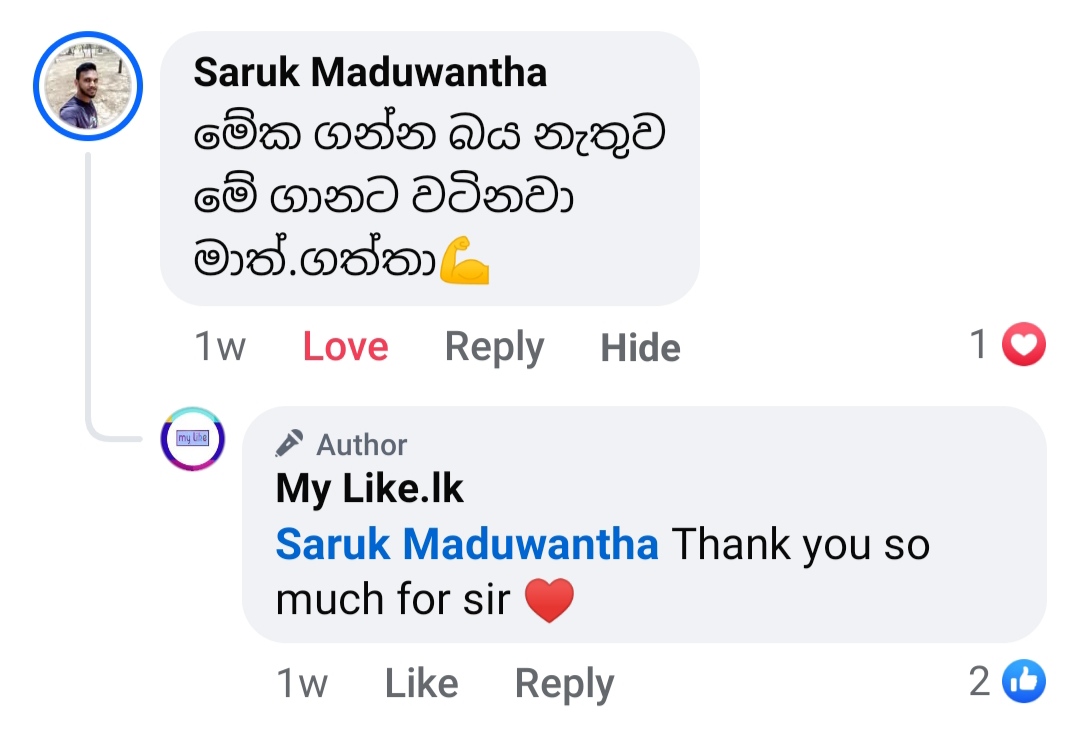Reply to Saruk Maduwantha's comment
This screenshot has height=743, width=1080.
tap(494, 347)
